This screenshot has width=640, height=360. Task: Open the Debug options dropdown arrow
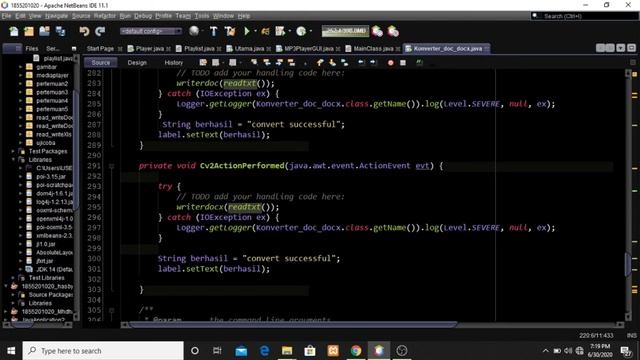click(290, 31)
